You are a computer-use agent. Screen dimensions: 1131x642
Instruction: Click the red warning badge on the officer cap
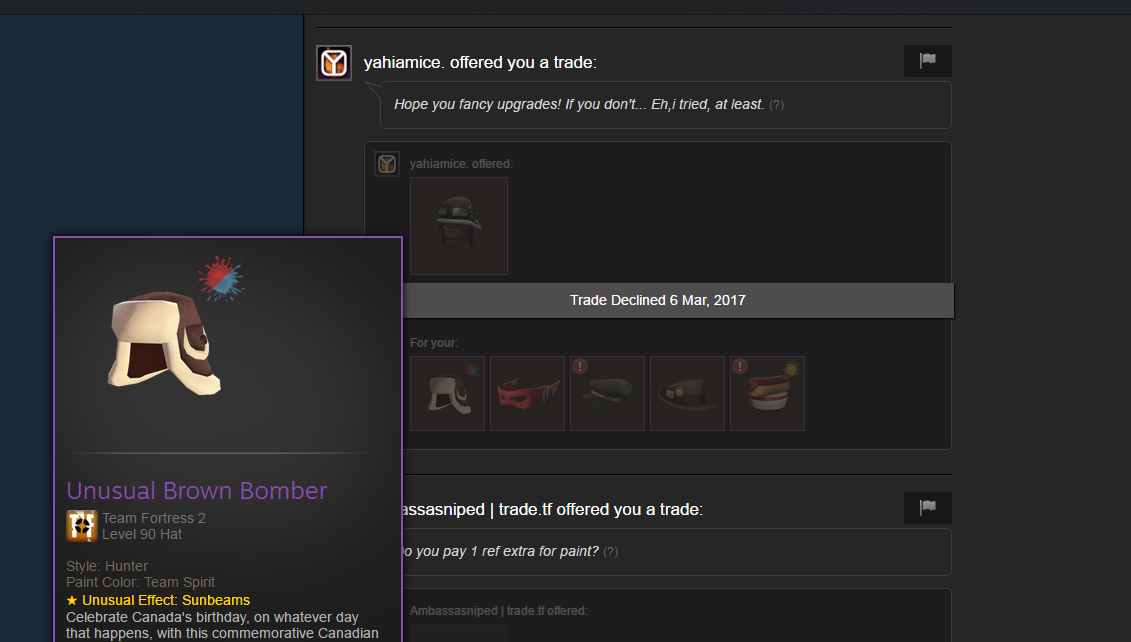(x=580, y=366)
